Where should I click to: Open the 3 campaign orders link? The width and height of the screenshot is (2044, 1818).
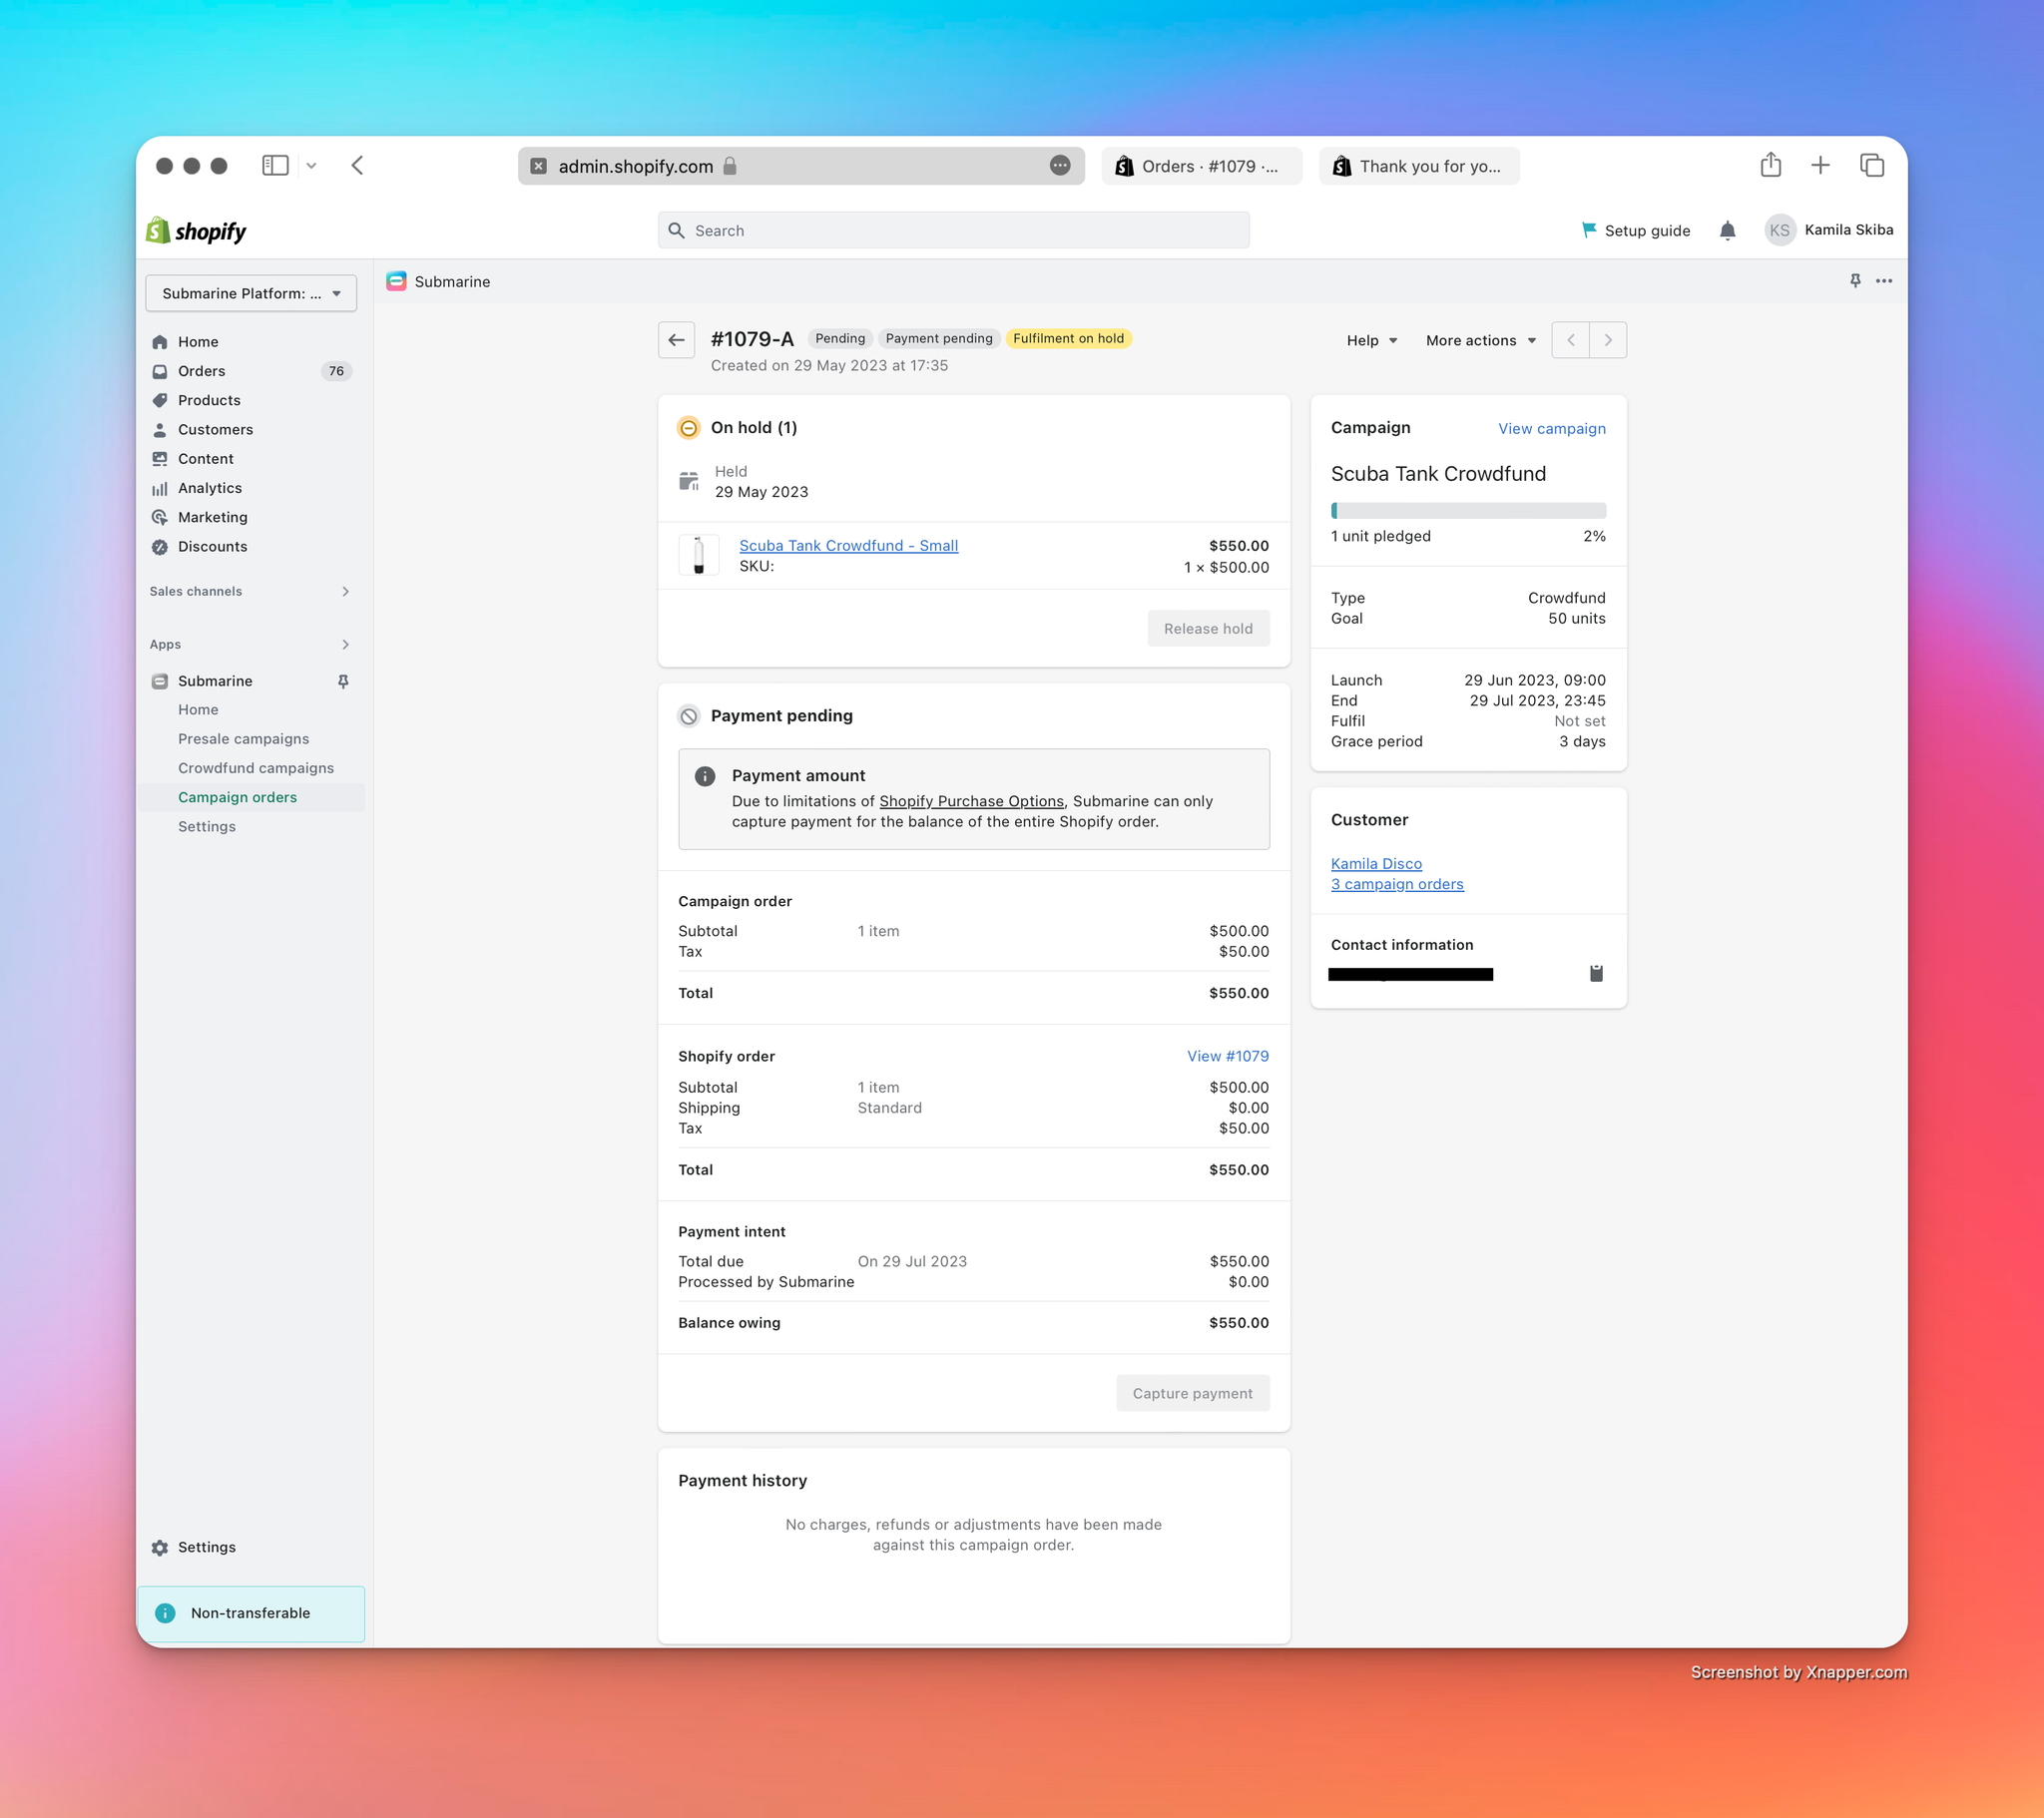click(1397, 884)
